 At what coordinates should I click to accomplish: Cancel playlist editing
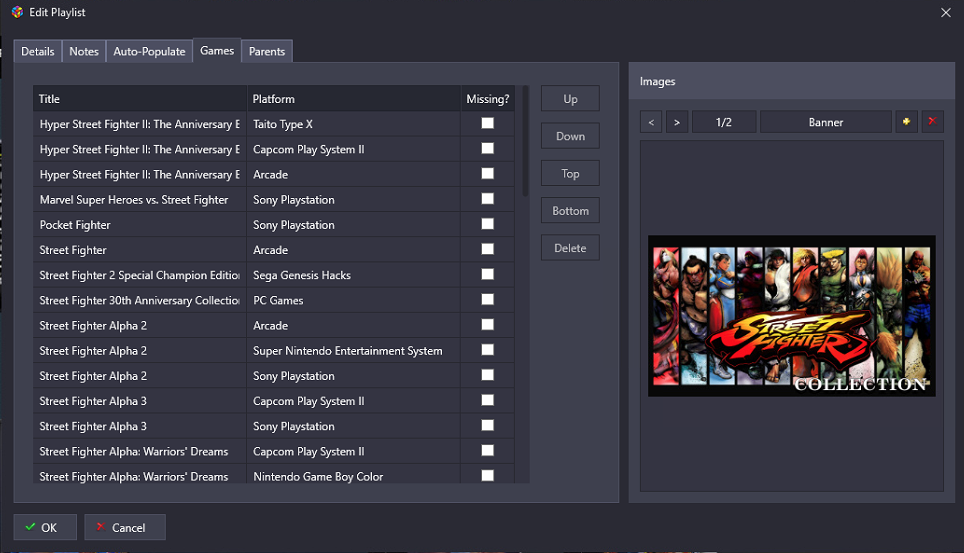click(x=125, y=527)
